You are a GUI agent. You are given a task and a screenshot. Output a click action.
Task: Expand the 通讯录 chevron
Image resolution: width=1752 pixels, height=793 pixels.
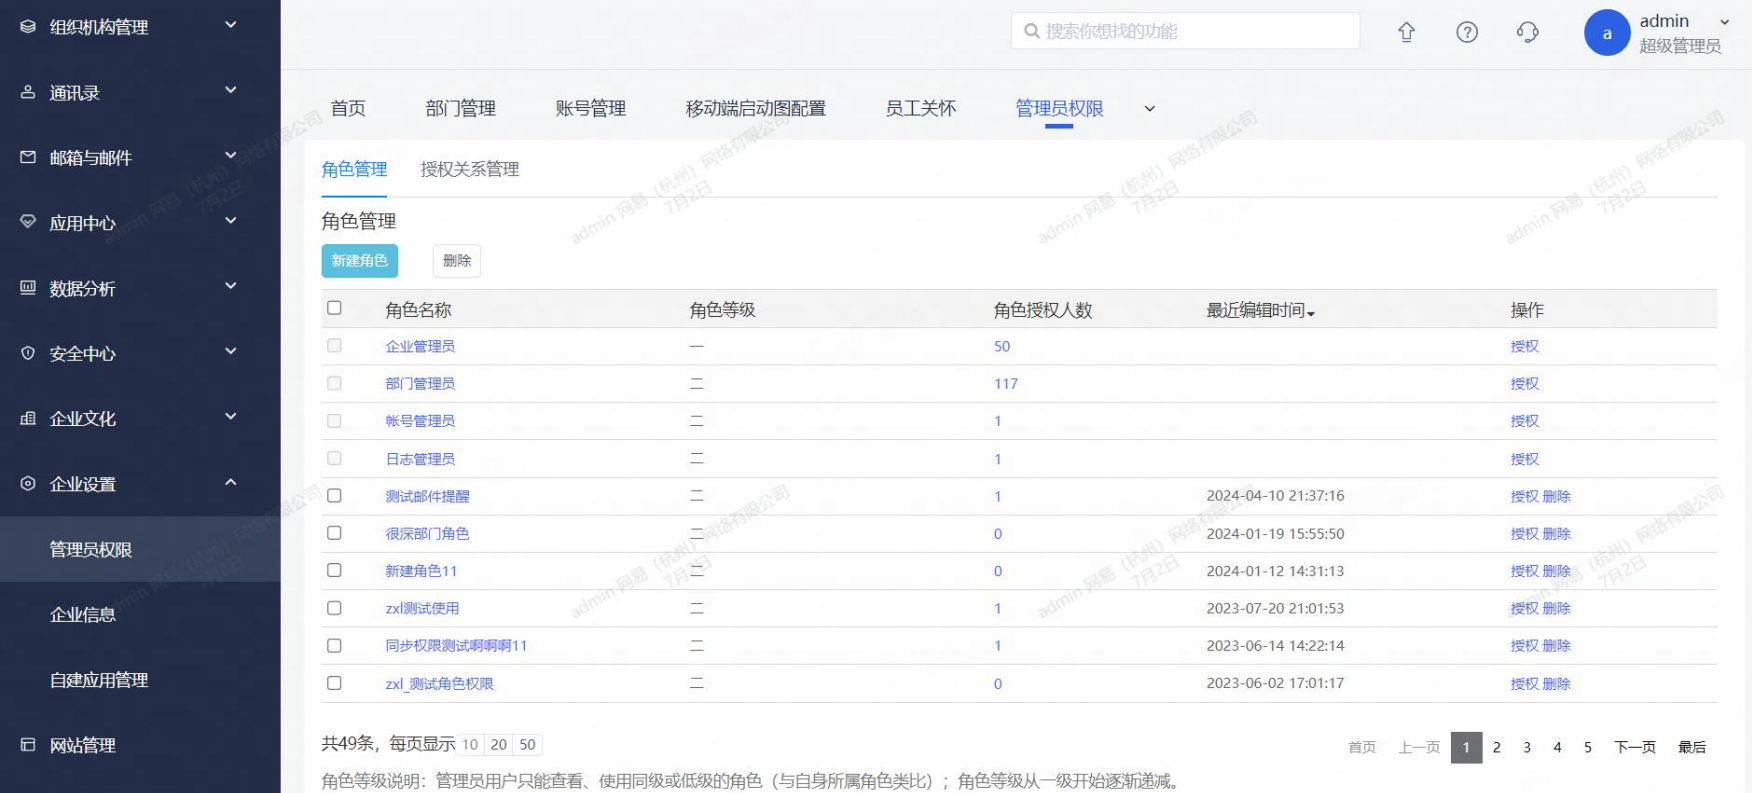tap(231, 90)
